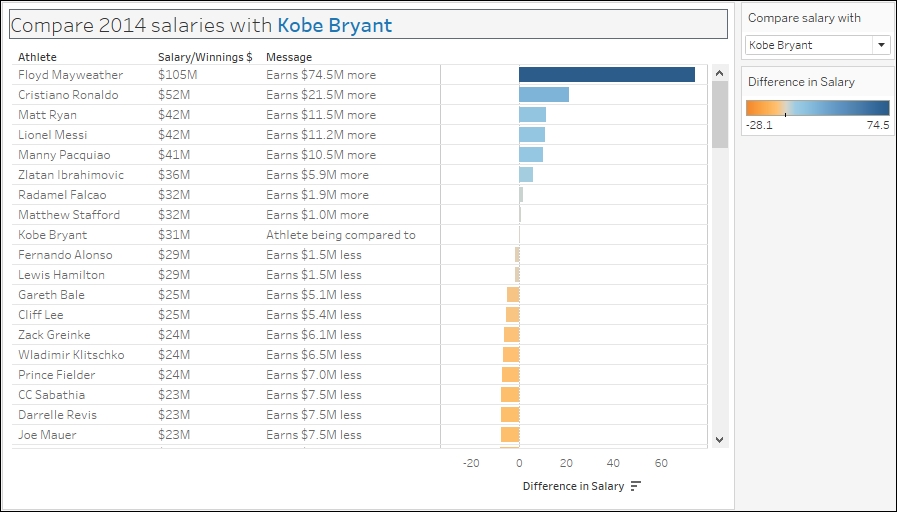Click the Lionel Messi athlete name
Image resolution: width=897 pixels, height=512 pixels.
click(x=53, y=135)
